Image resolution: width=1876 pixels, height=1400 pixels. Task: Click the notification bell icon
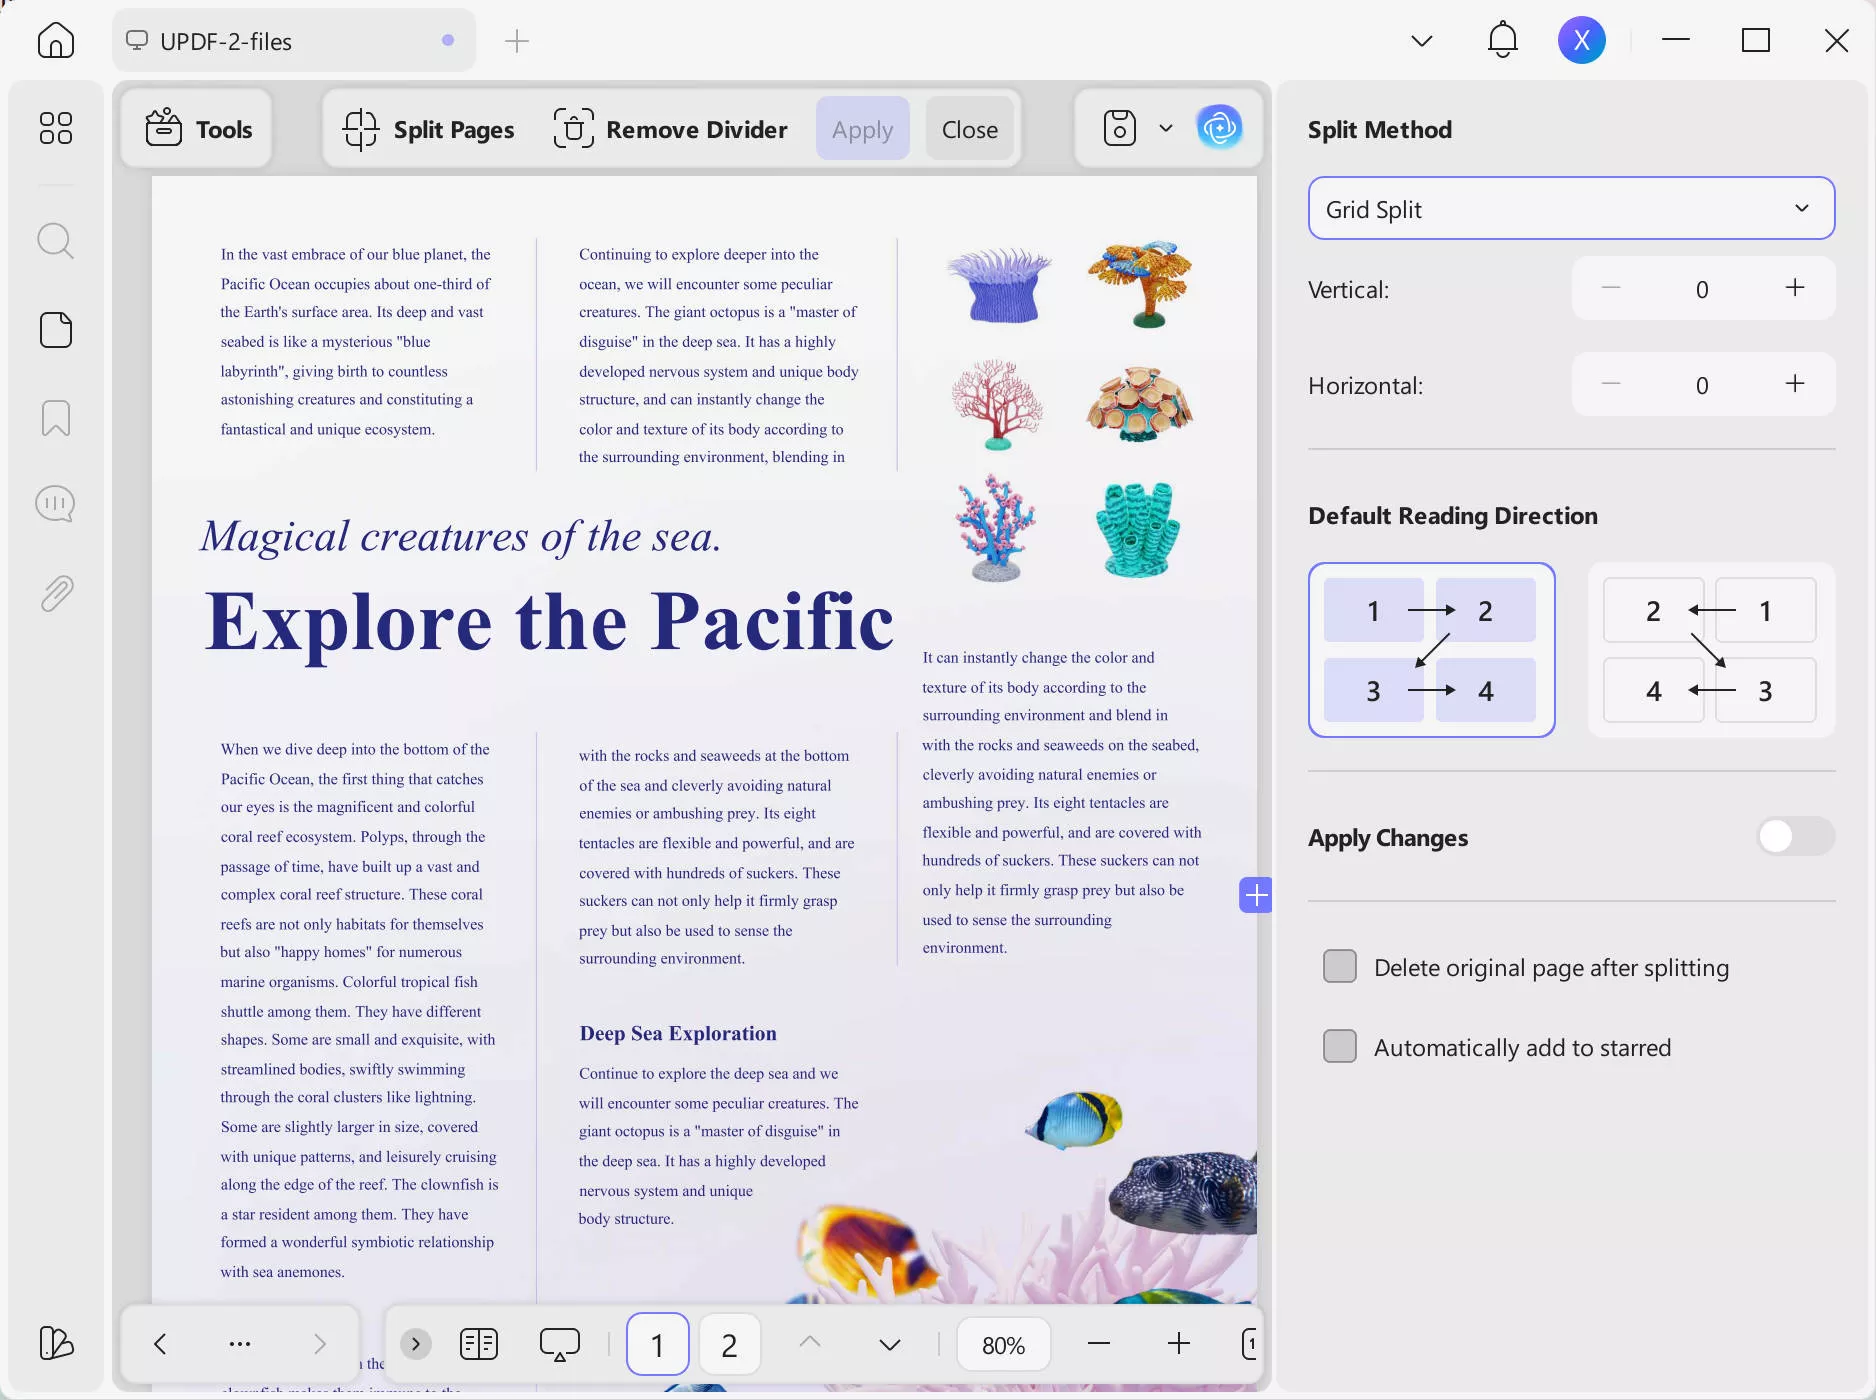(1502, 41)
